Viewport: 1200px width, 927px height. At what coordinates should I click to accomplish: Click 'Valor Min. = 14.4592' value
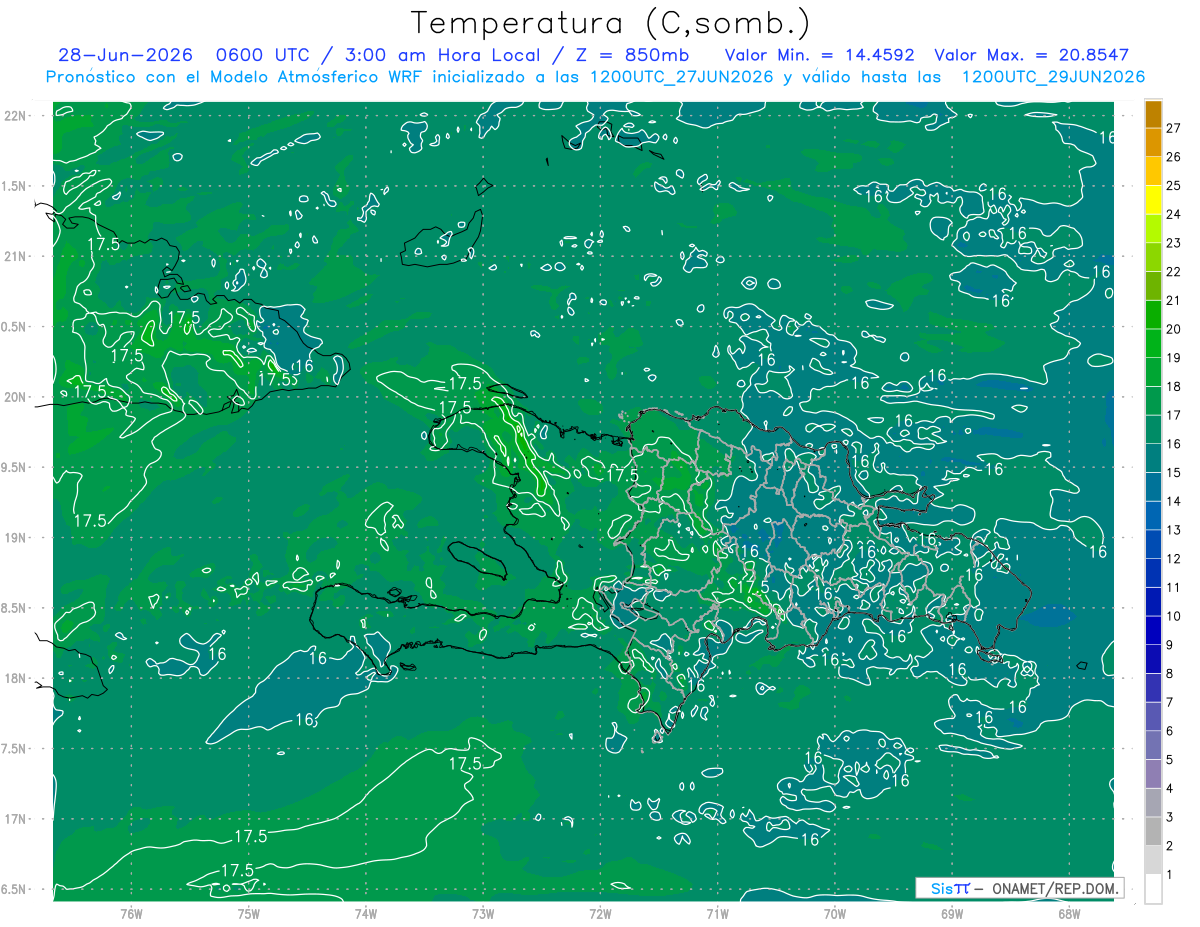pos(820,55)
